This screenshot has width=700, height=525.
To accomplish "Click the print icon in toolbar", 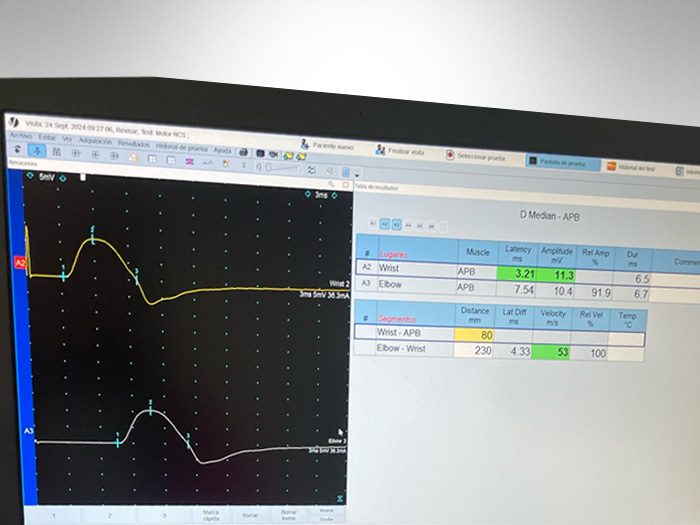I will pos(243,153).
